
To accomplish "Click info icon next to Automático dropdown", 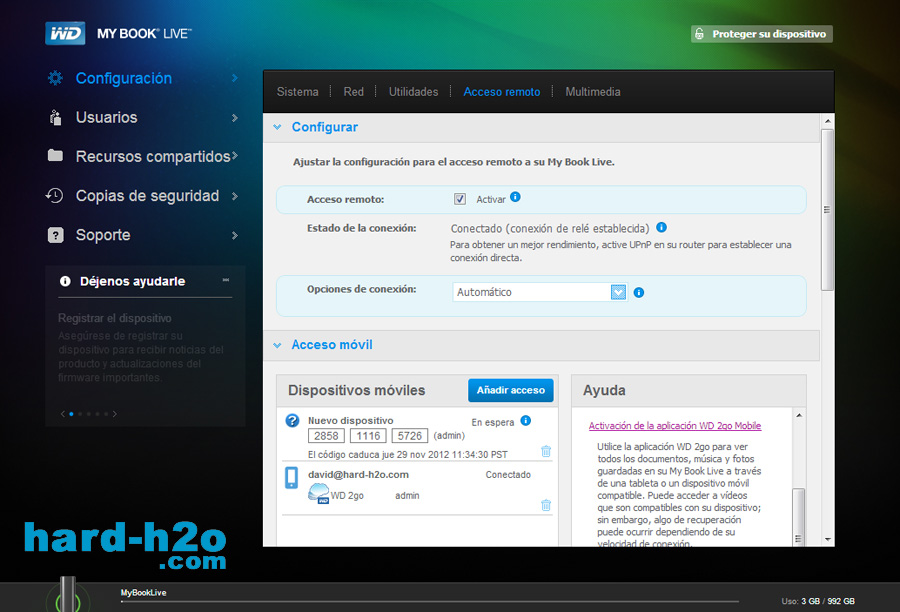I will point(638,293).
